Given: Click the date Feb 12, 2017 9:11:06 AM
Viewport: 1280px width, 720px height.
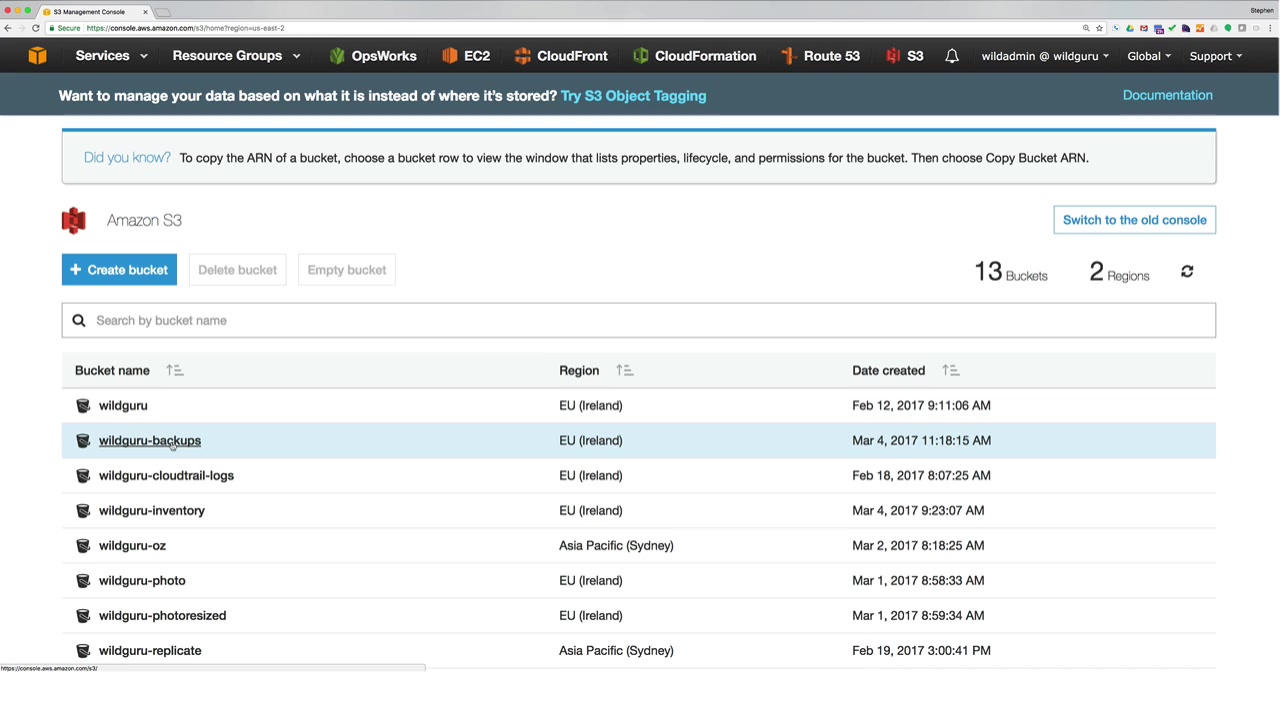Looking at the screenshot, I should pos(921,406).
